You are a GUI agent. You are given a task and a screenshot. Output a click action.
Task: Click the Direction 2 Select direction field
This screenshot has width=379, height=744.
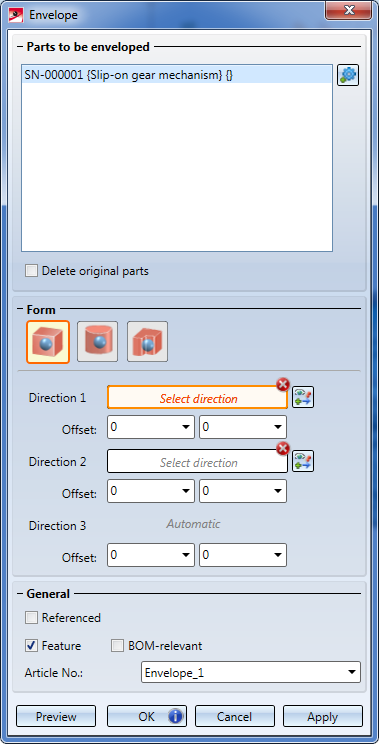pyautogui.click(x=197, y=462)
